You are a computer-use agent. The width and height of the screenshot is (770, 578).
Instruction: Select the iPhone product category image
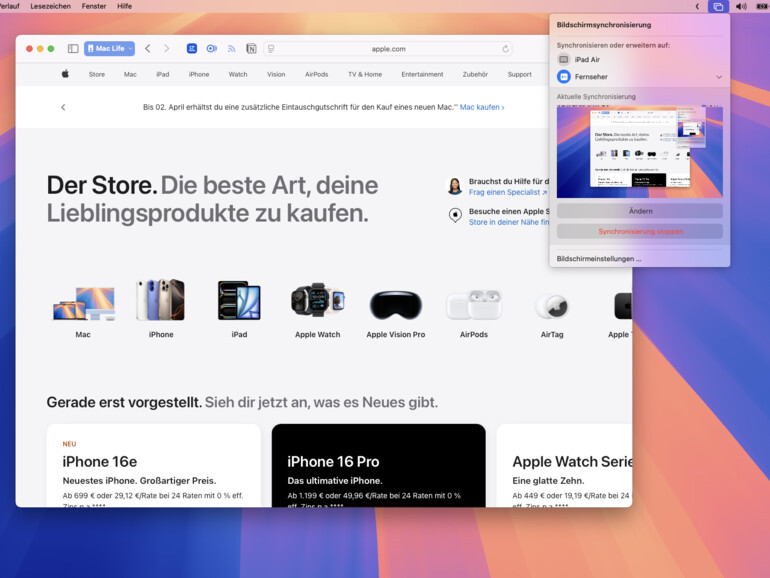pyautogui.click(x=161, y=300)
